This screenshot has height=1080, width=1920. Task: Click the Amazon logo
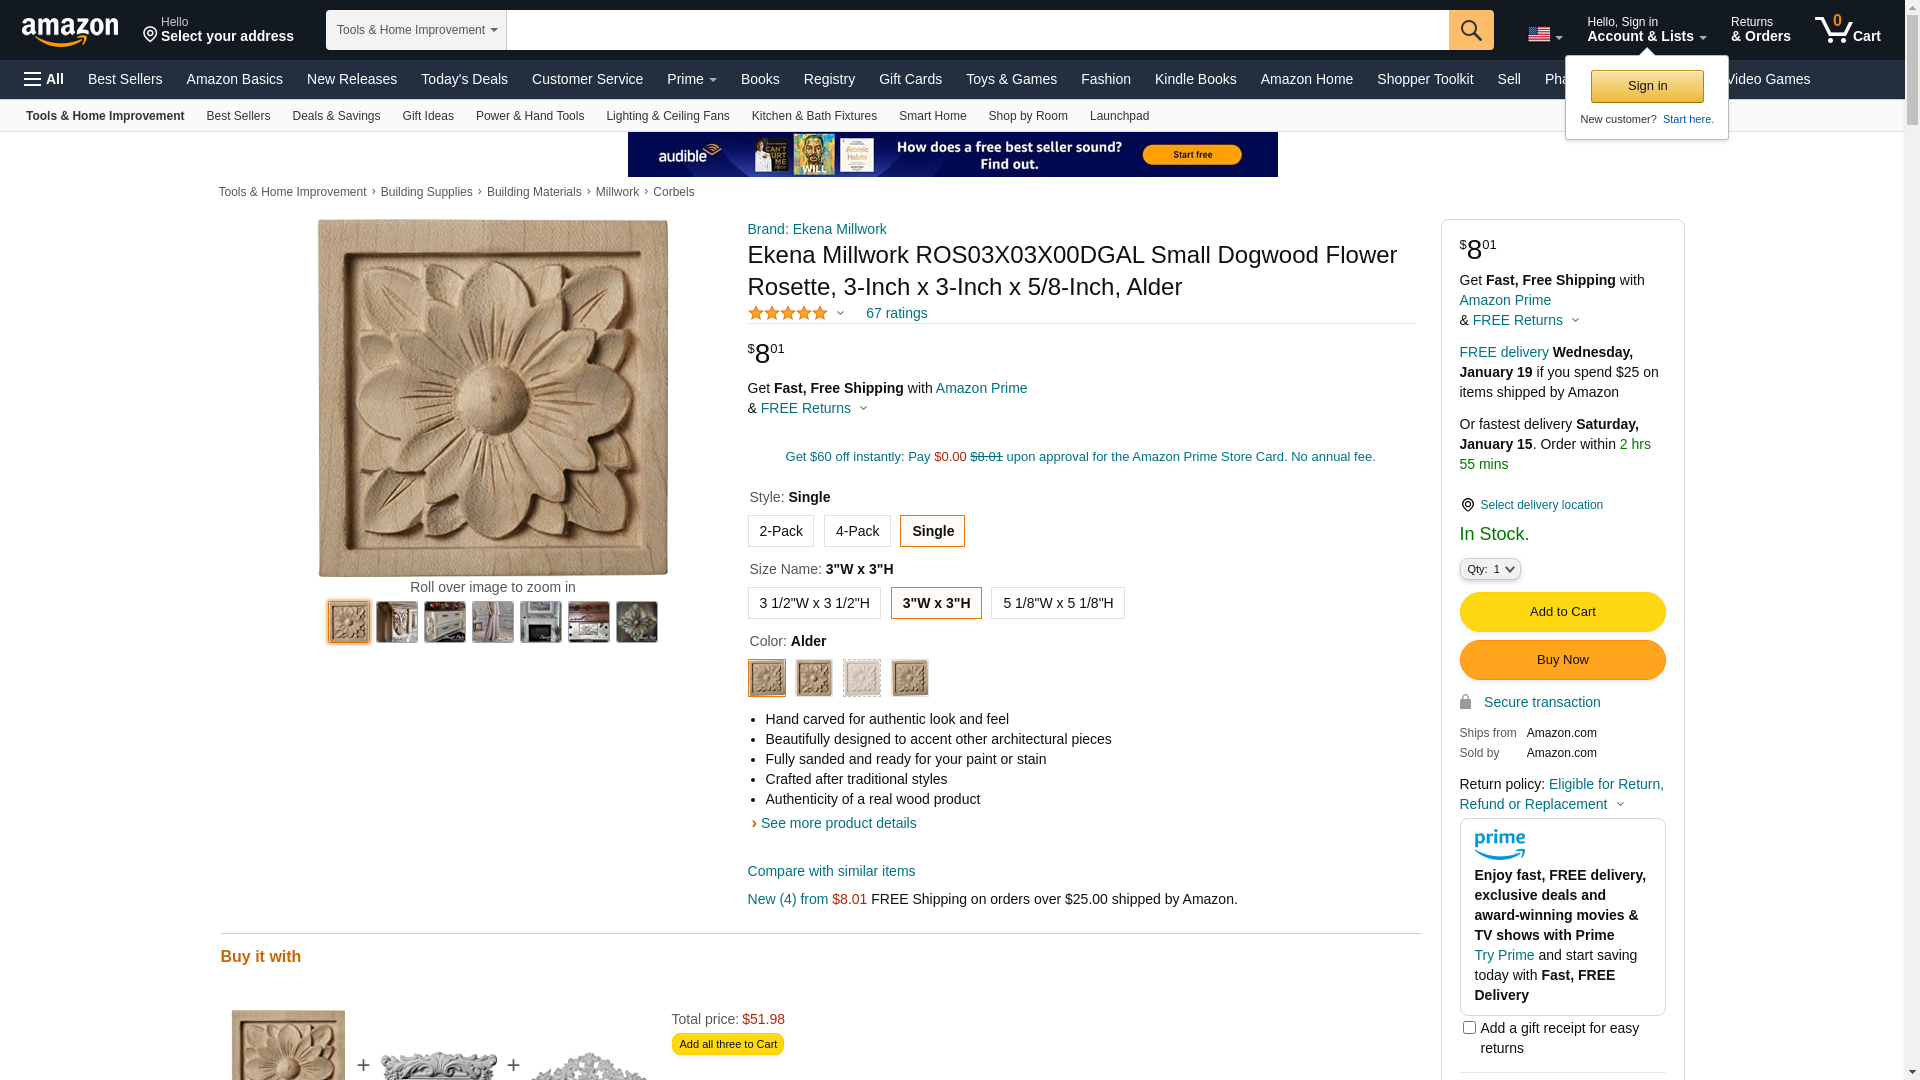point(70,31)
